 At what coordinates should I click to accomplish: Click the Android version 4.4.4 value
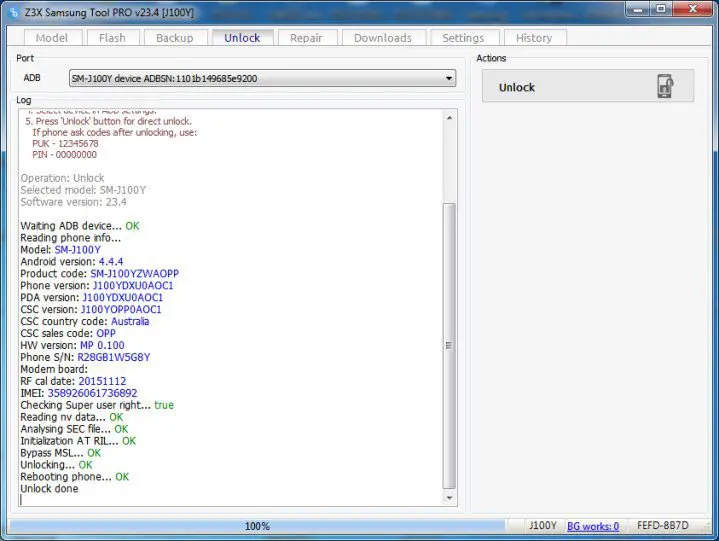point(111,262)
